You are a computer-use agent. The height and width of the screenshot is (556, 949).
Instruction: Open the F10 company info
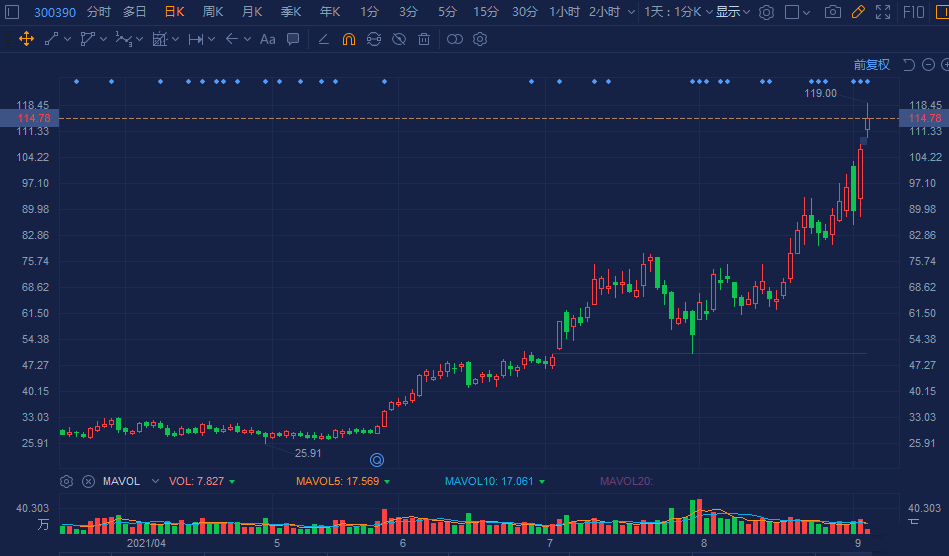click(913, 12)
